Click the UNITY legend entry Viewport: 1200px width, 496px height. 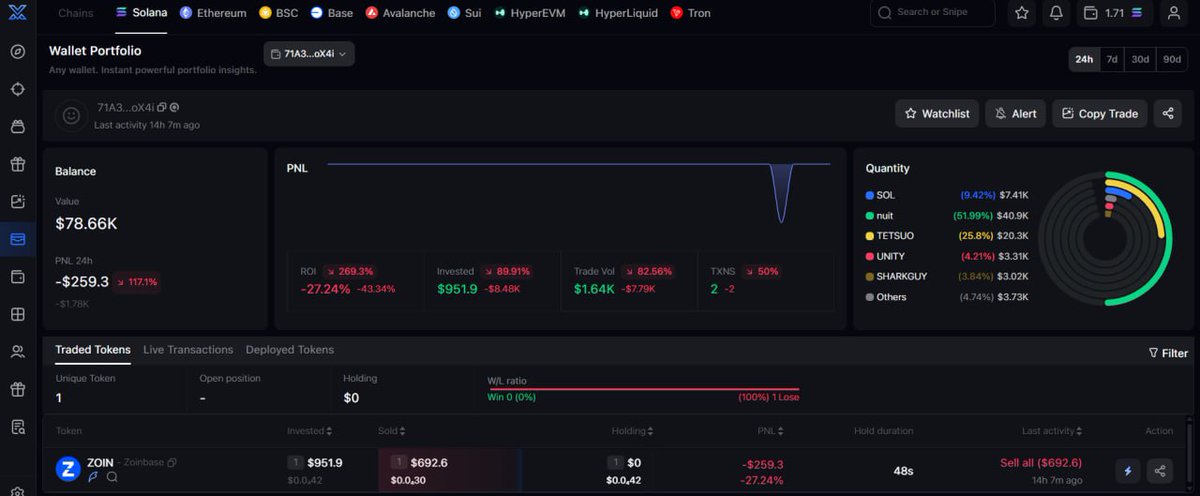(947, 256)
